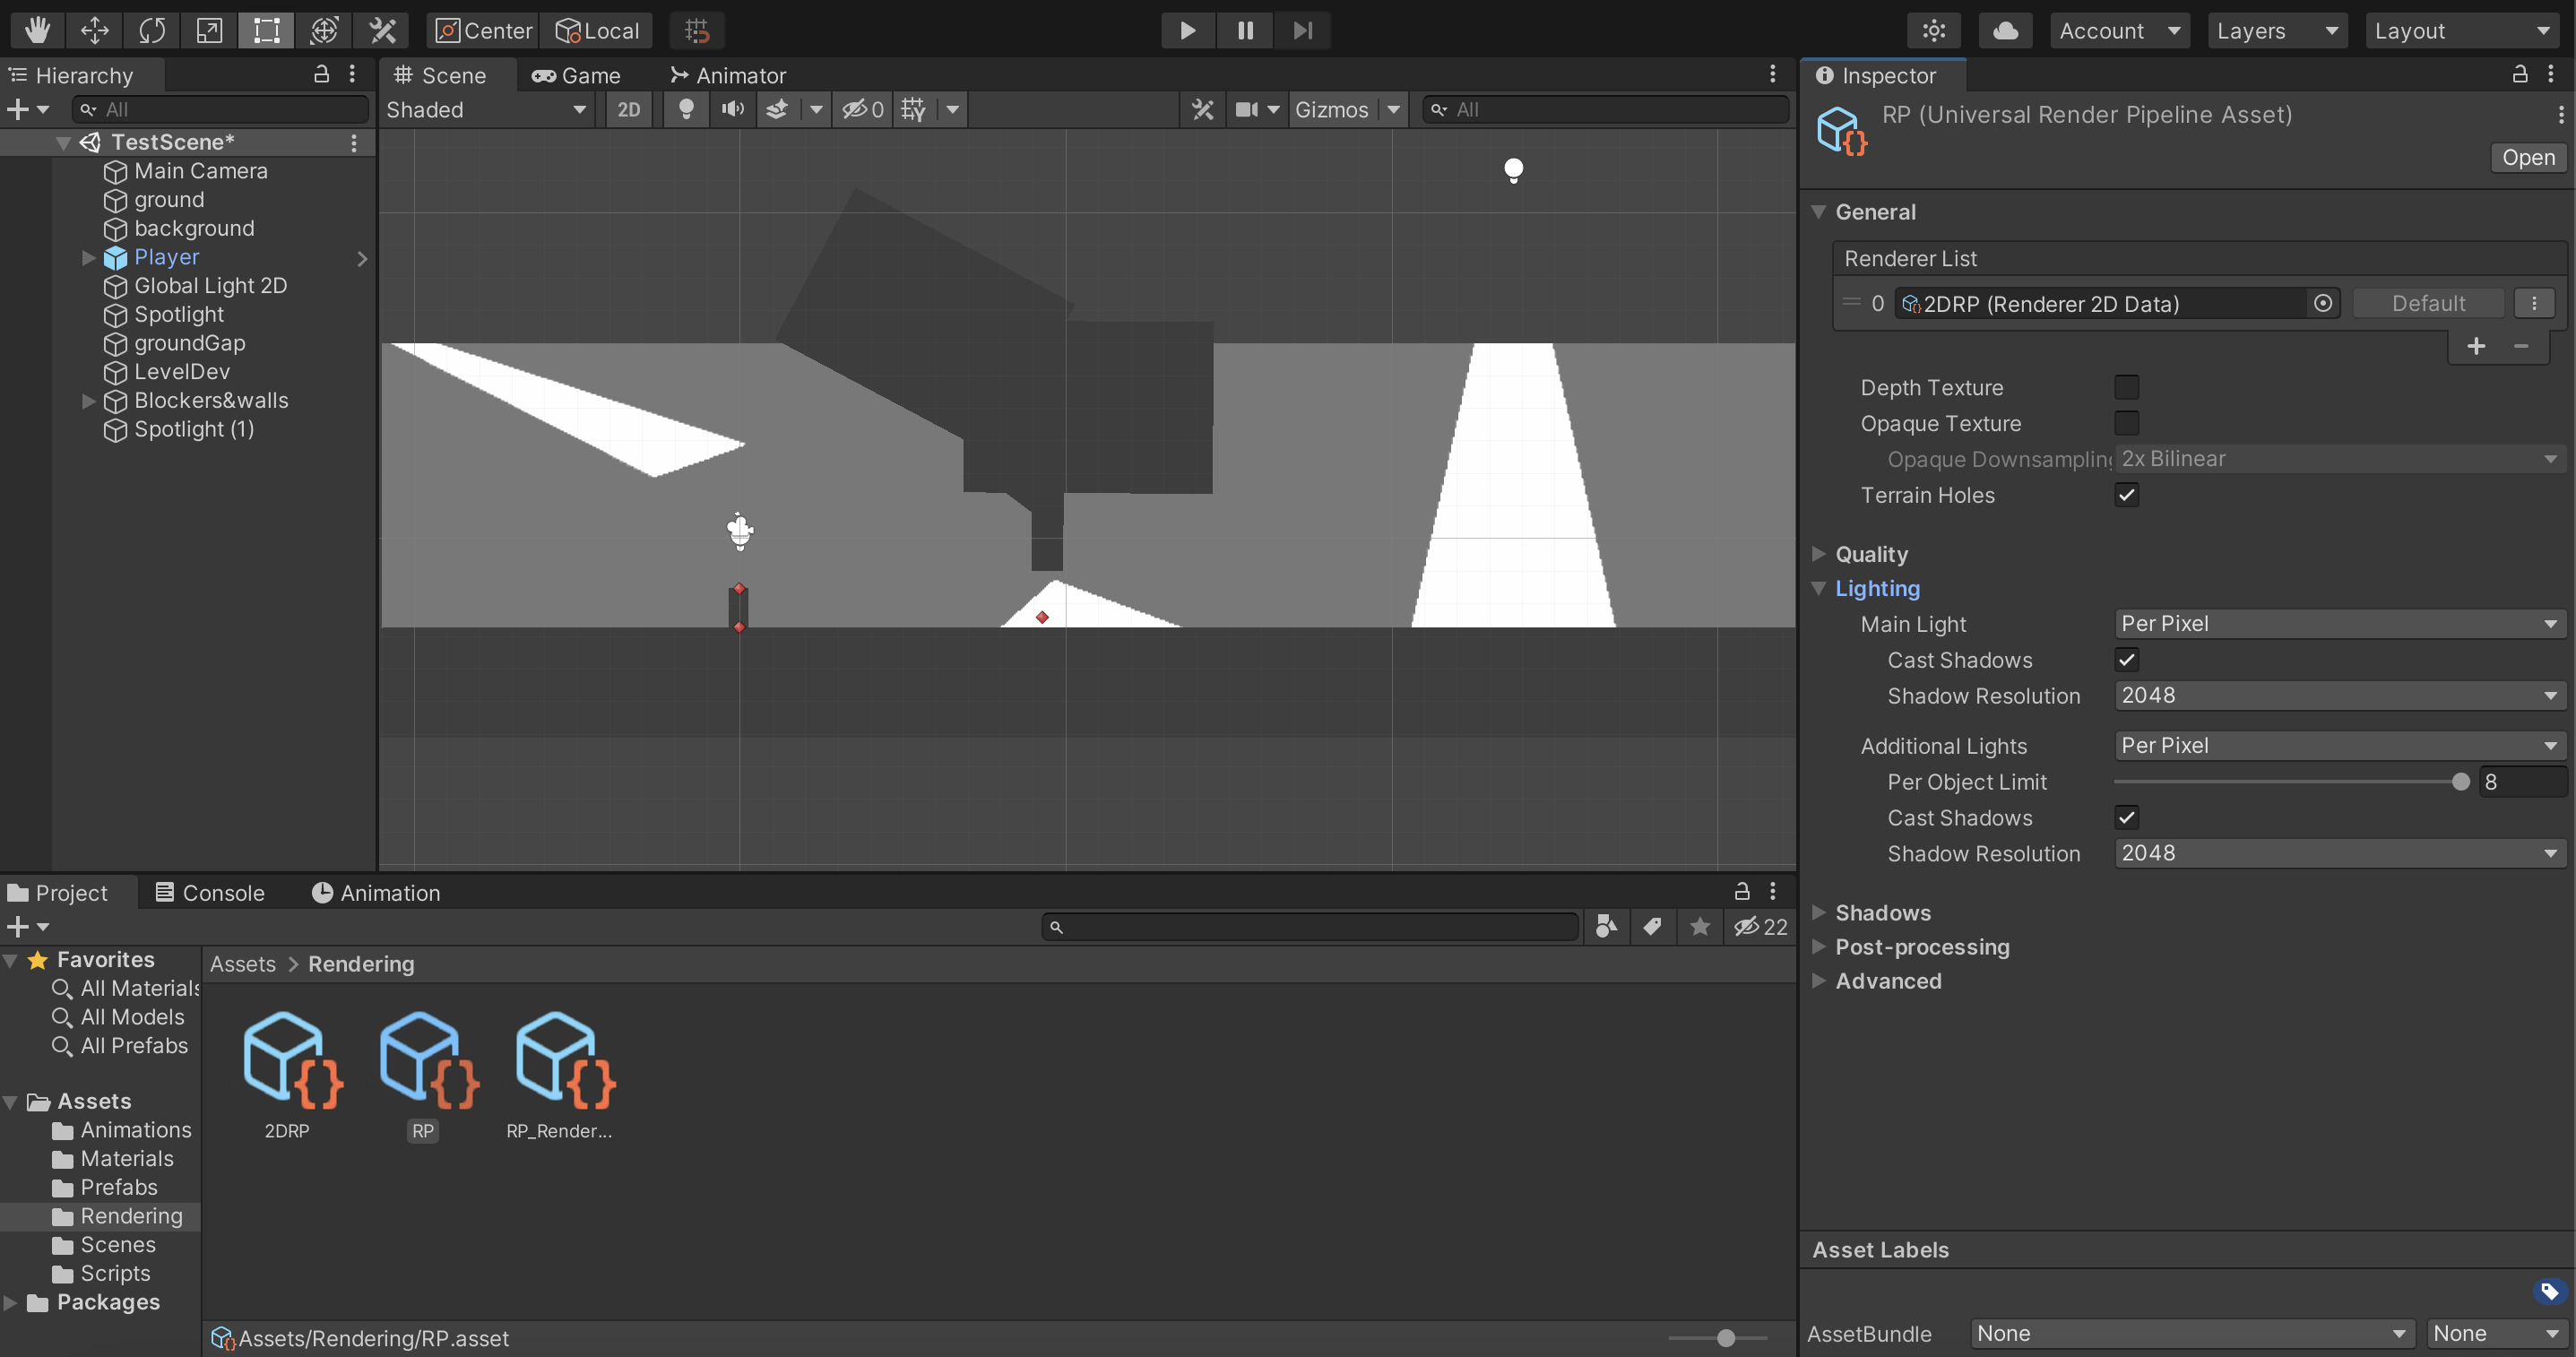Expand the Blockers&walls hierarchy item

tap(89, 401)
